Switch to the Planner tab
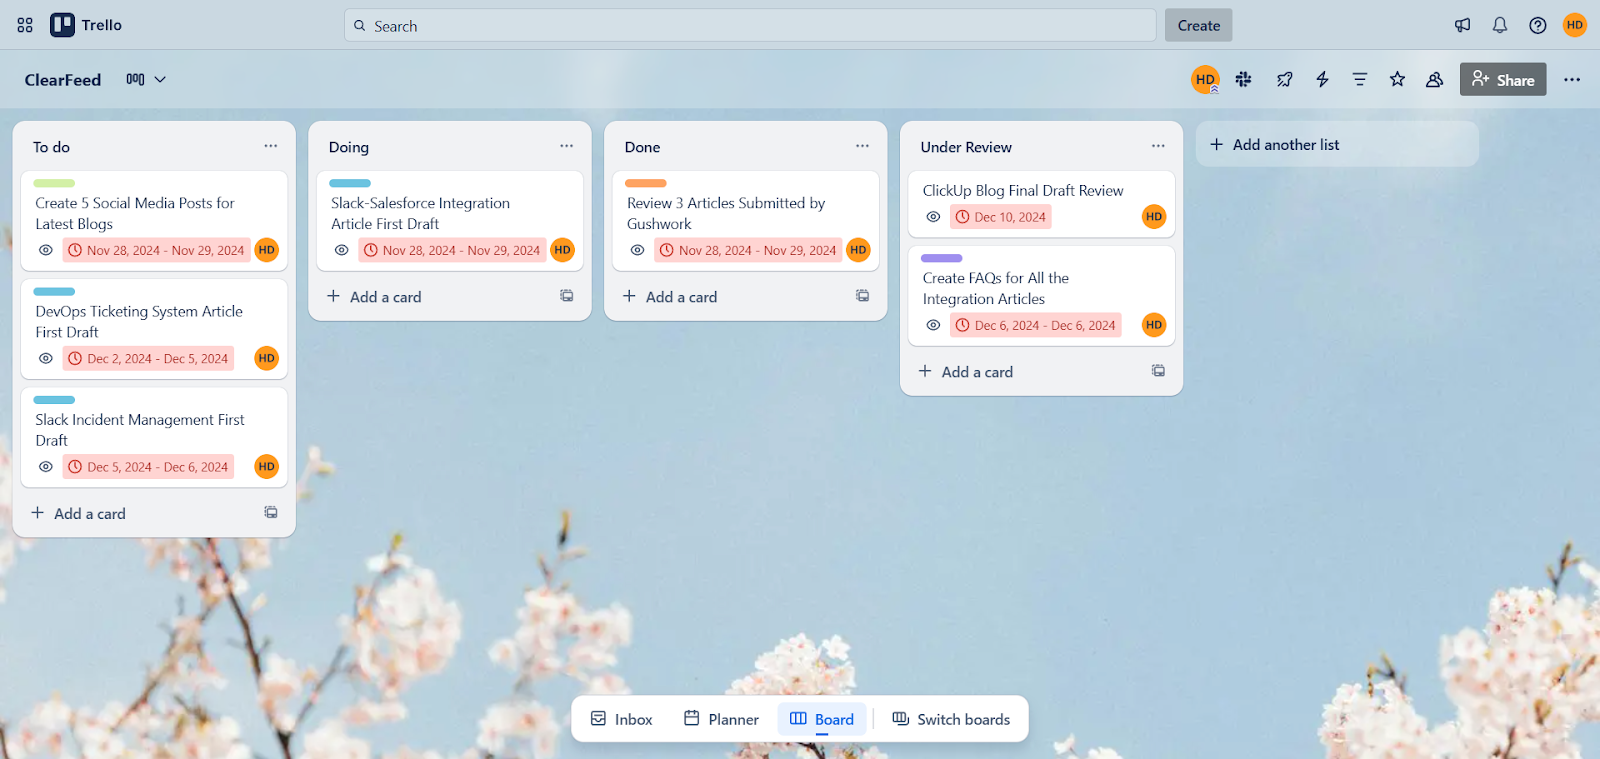The width and height of the screenshot is (1600, 759). pos(721,719)
